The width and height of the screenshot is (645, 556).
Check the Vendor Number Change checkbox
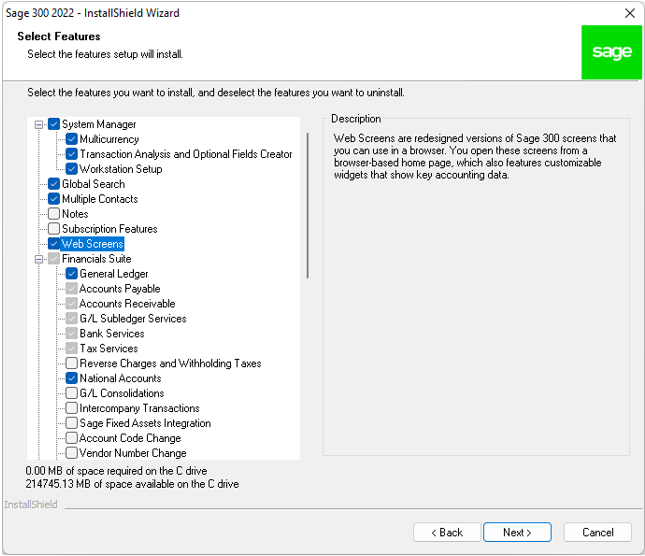(72, 454)
